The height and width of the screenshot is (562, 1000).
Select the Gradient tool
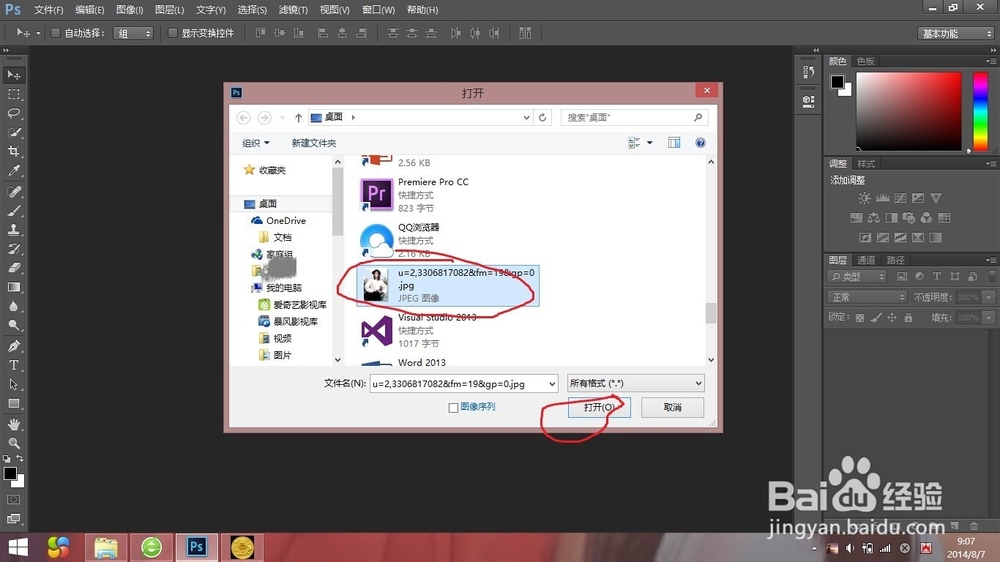click(13, 288)
